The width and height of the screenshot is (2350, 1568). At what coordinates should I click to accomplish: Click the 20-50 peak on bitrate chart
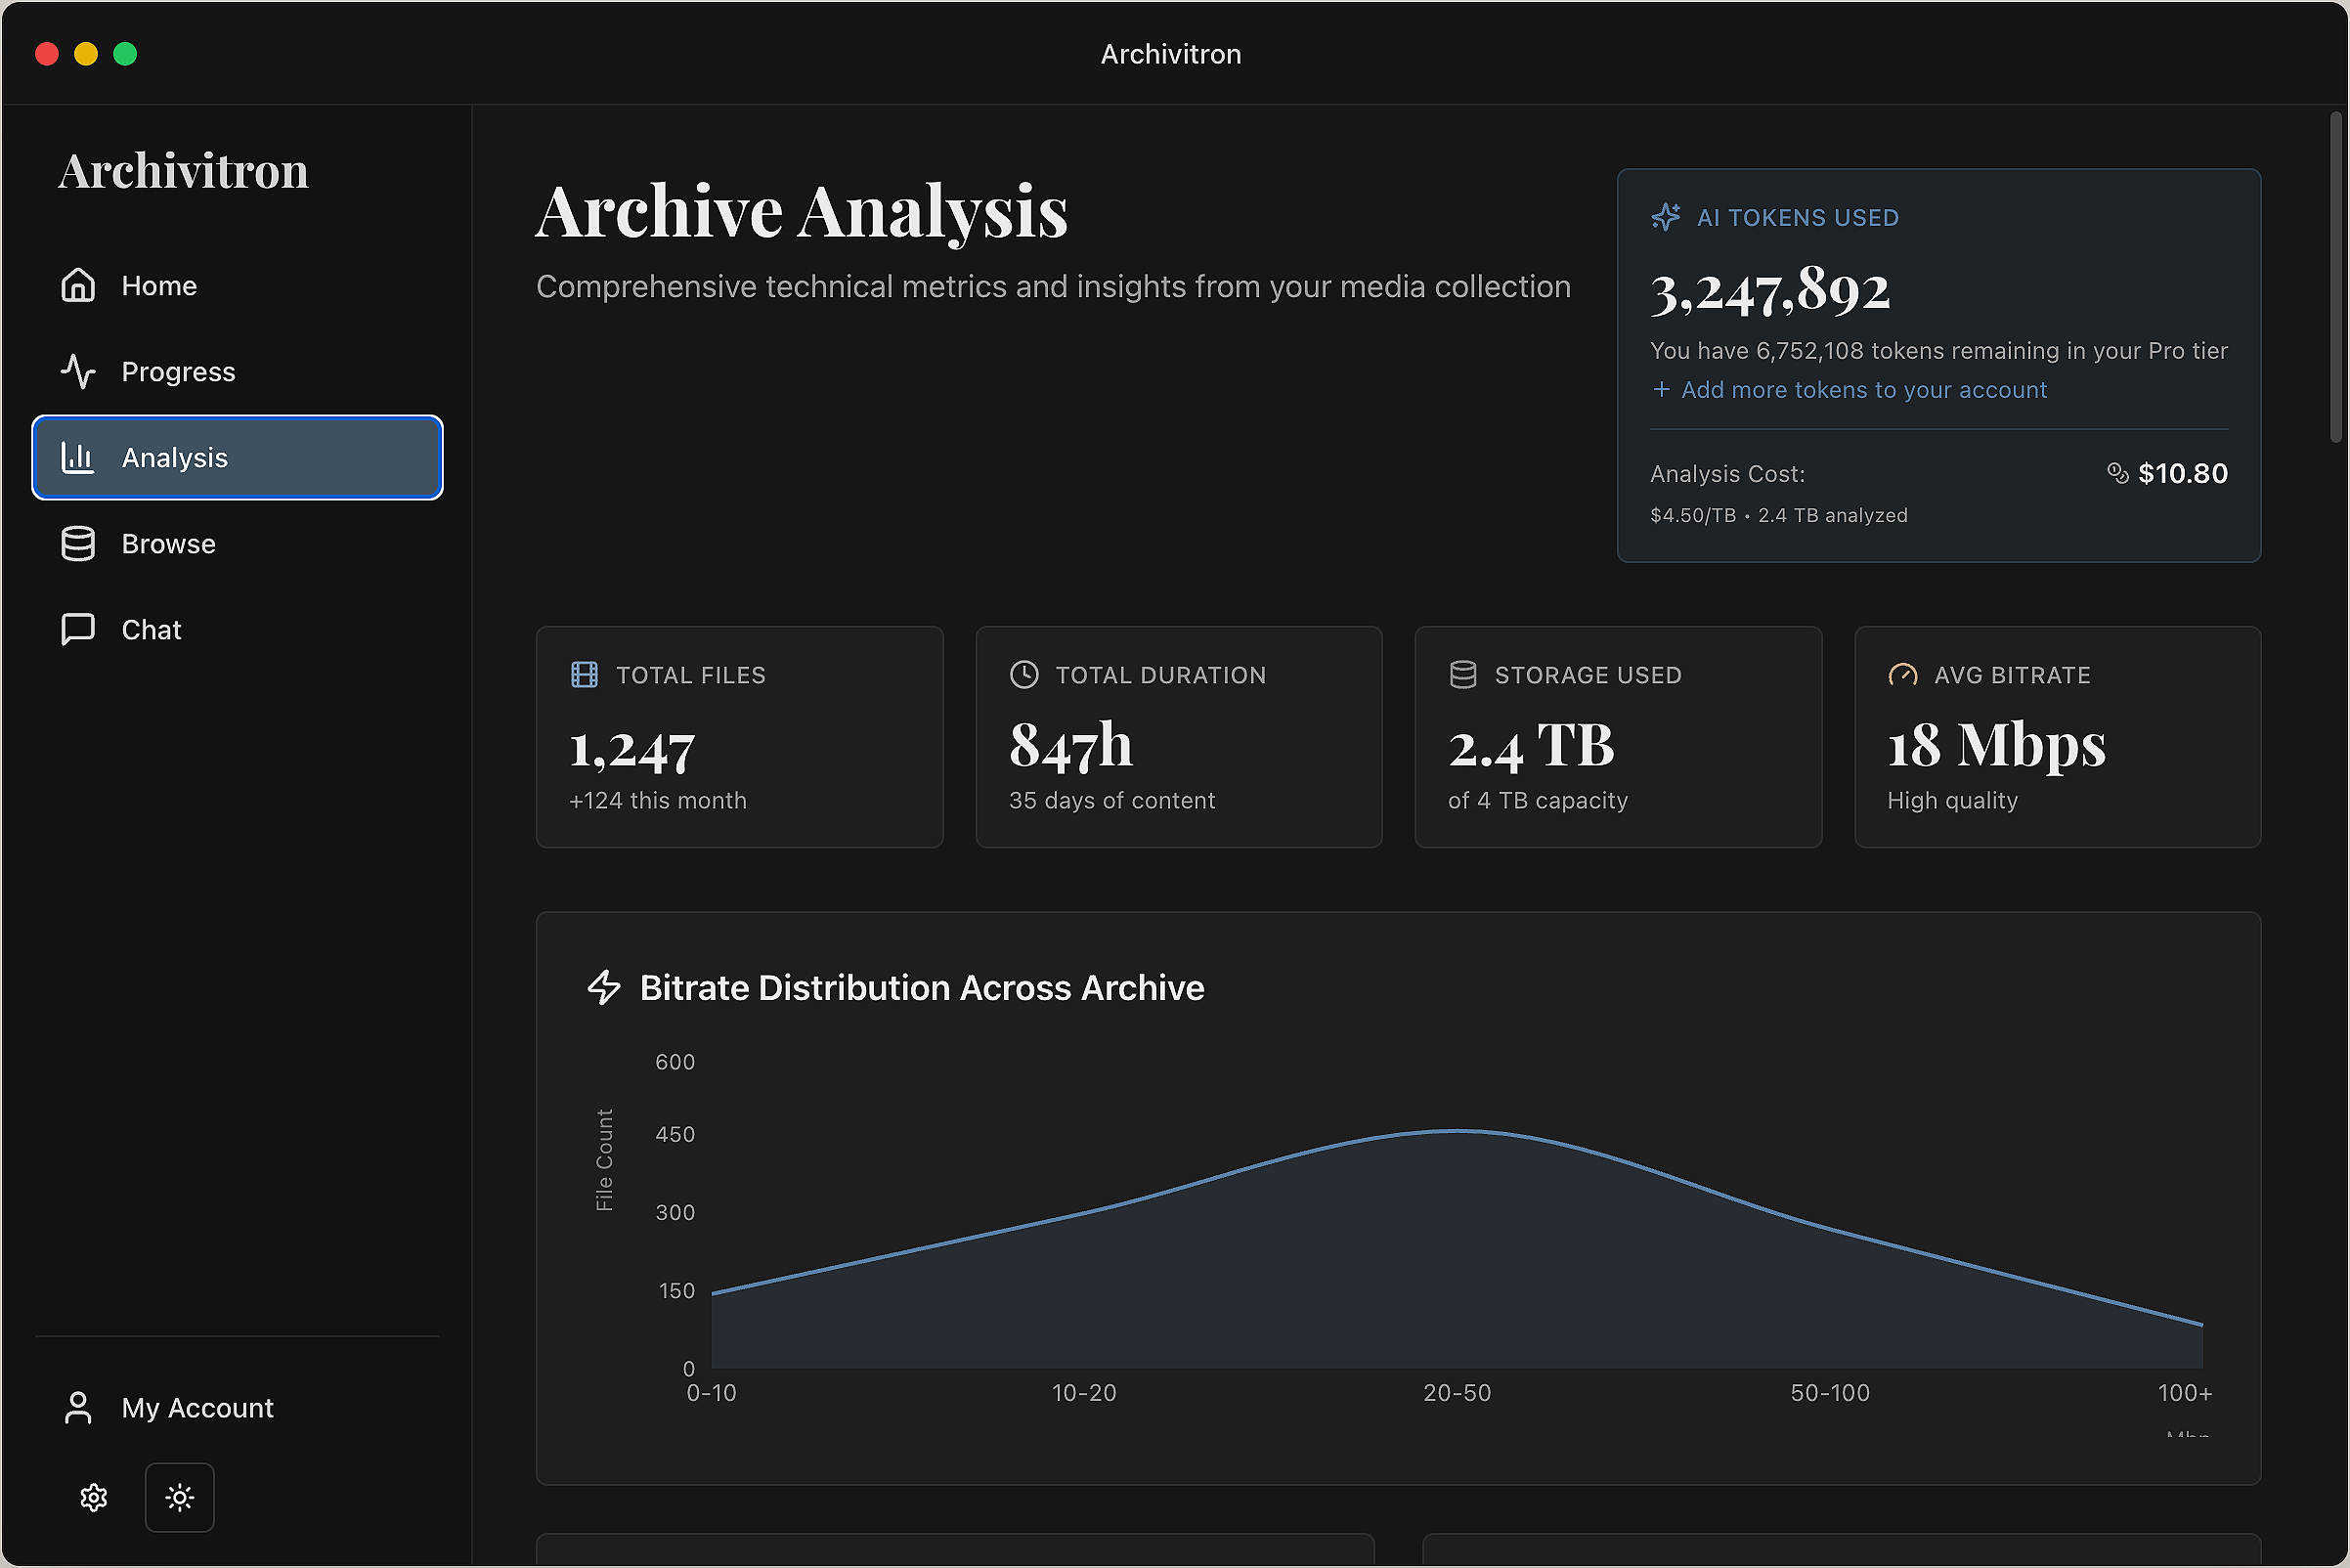pyautogui.click(x=1458, y=1131)
